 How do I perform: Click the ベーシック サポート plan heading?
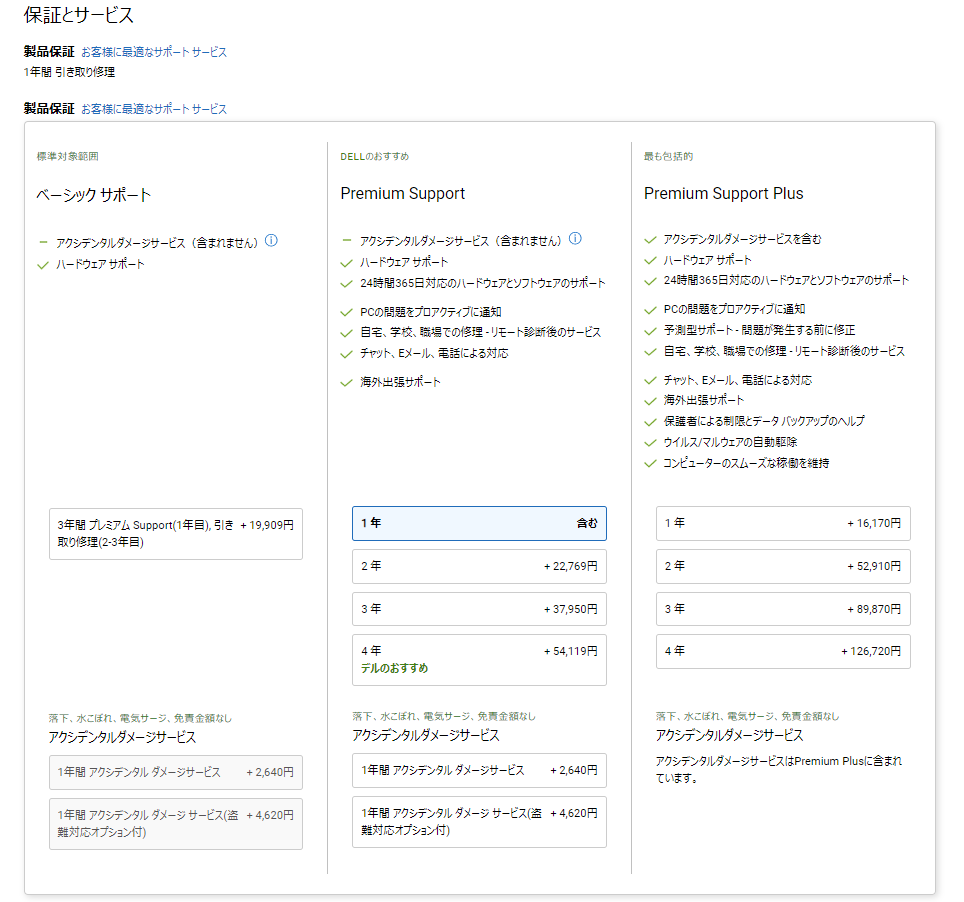click(94, 195)
